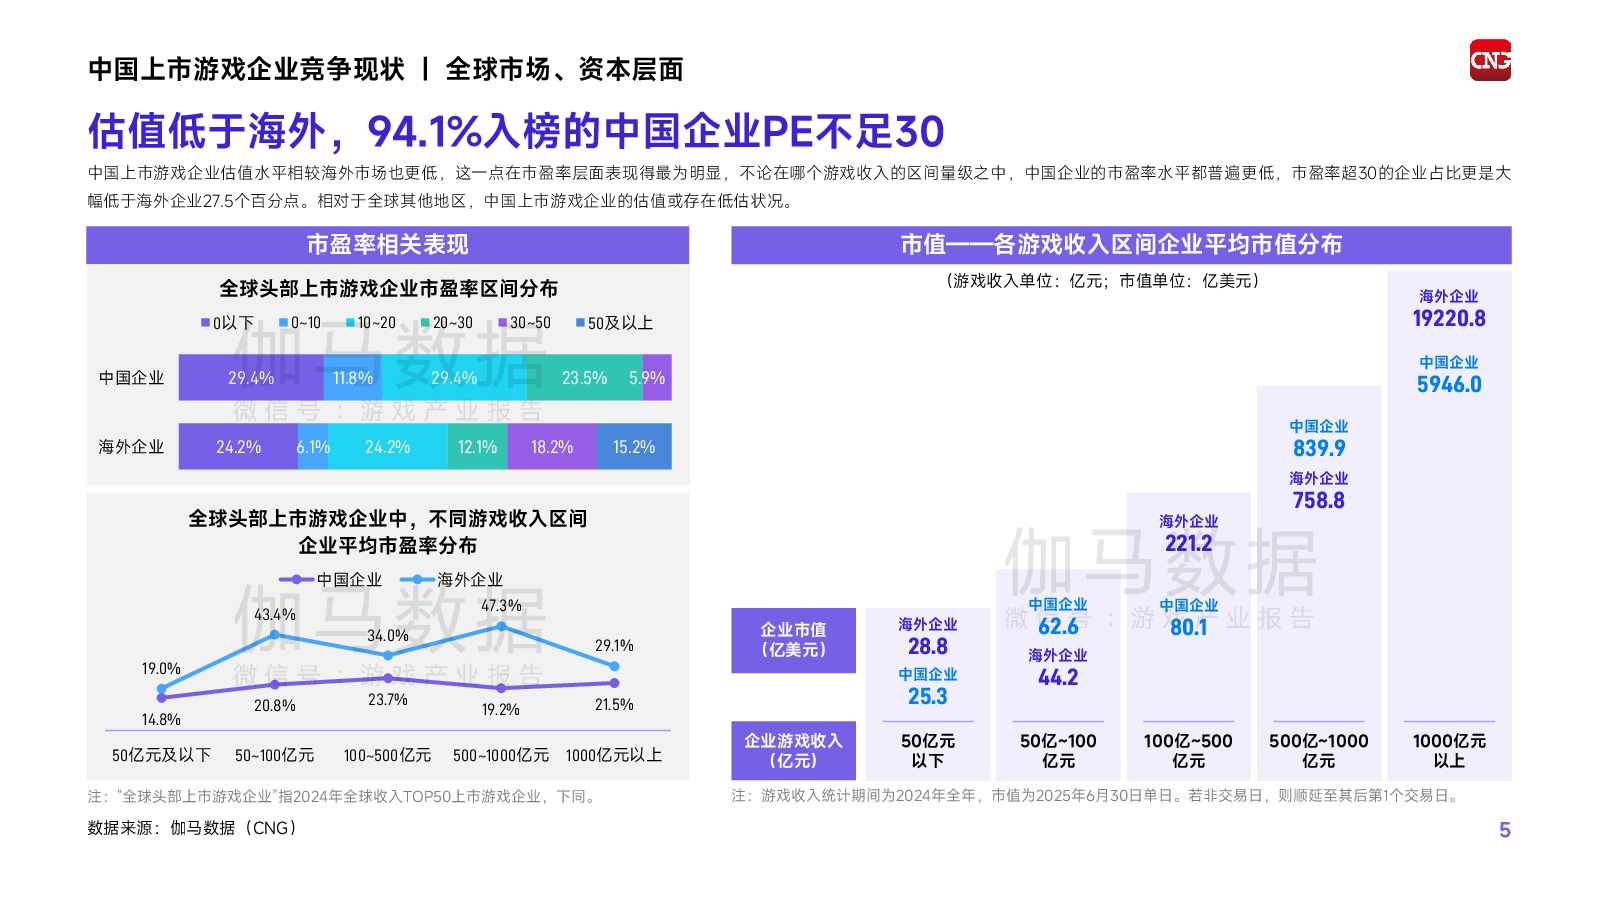
Task: Click the value 62.6
Action: [x=1058, y=627]
